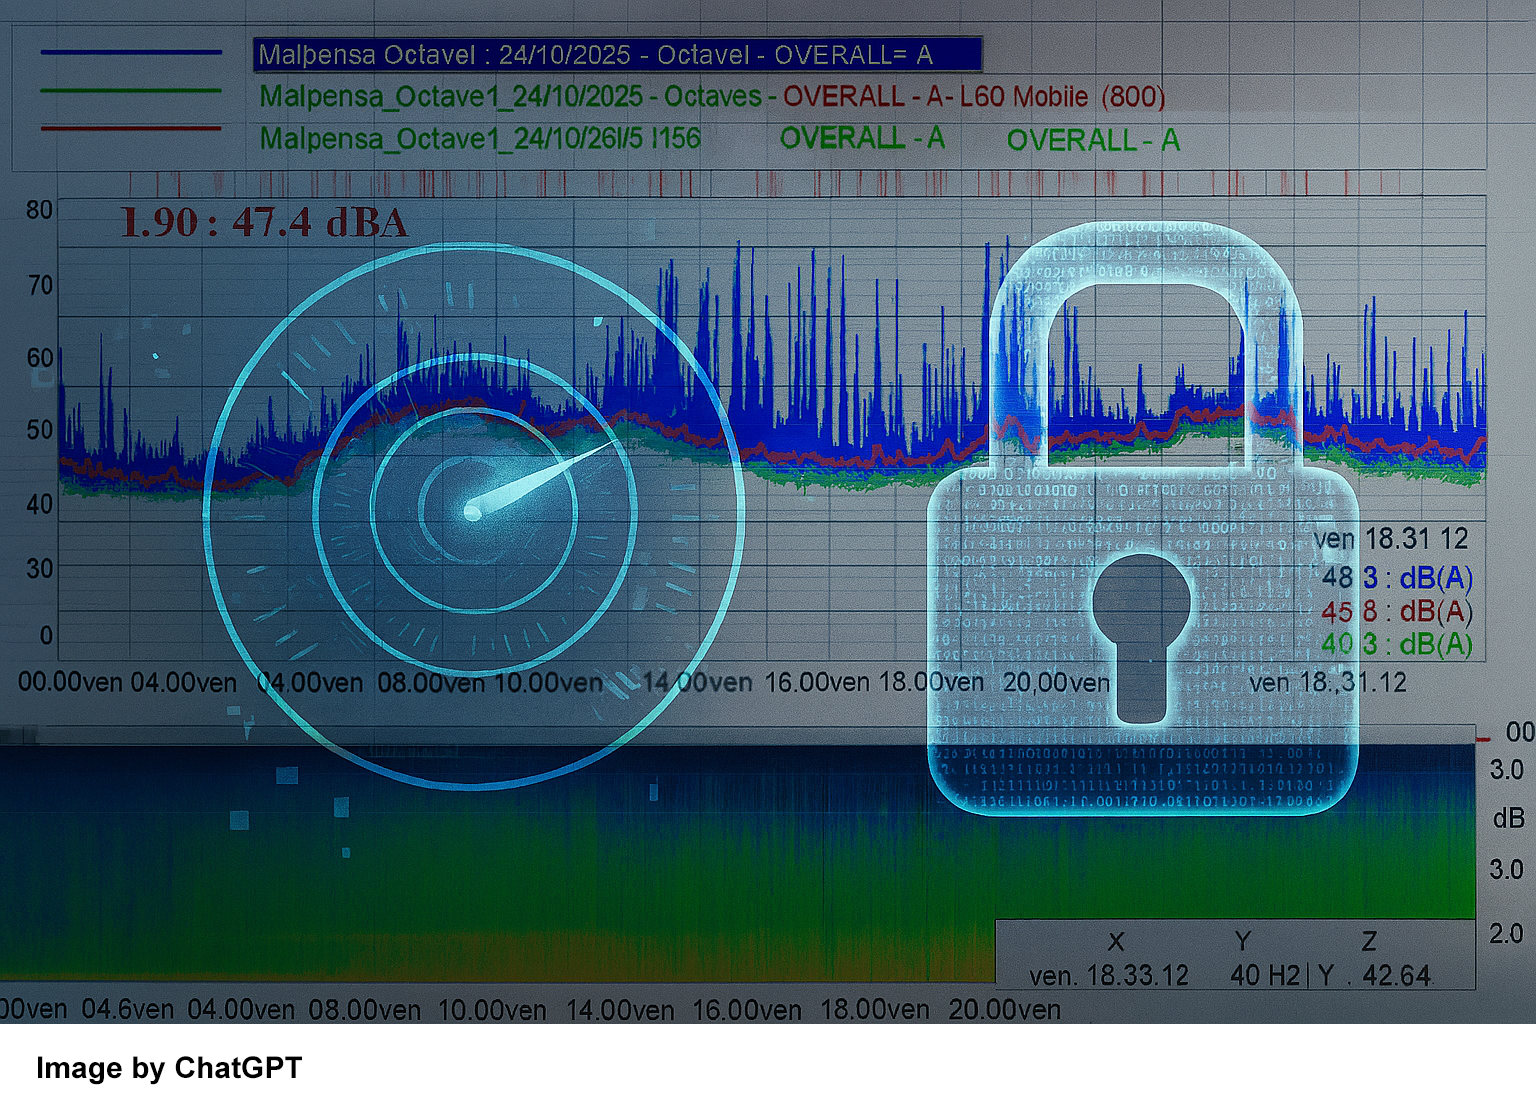The width and height of the screenshot is (1536, 1100).
Task: Click the red line legend swatch
Action: [x=131, y=129]
